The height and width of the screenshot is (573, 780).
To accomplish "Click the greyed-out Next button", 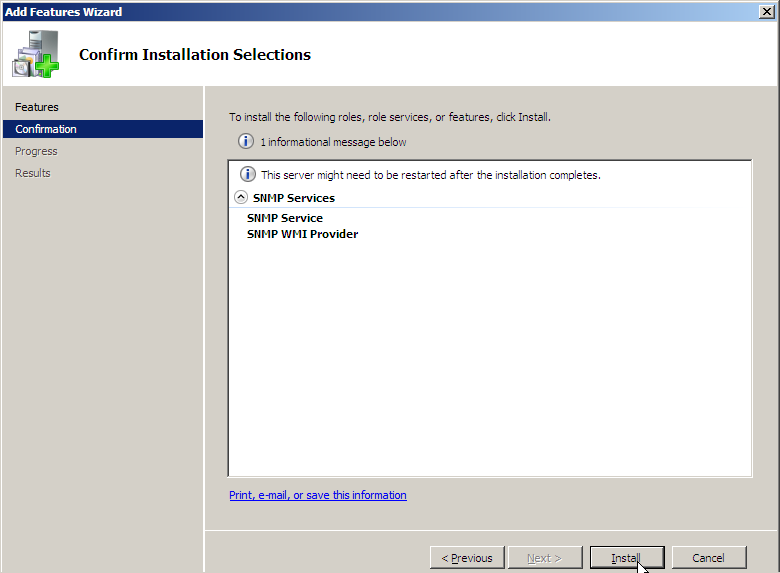I will point(544,558).
